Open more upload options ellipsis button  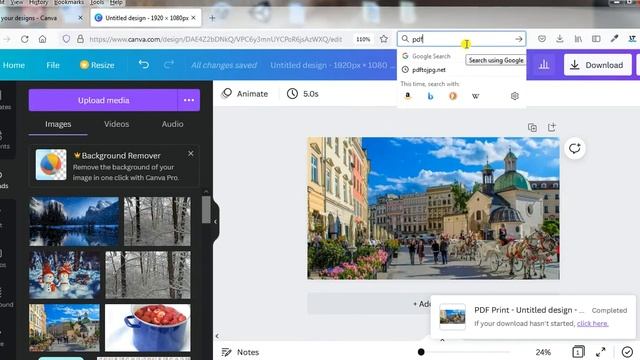point(189,100)
